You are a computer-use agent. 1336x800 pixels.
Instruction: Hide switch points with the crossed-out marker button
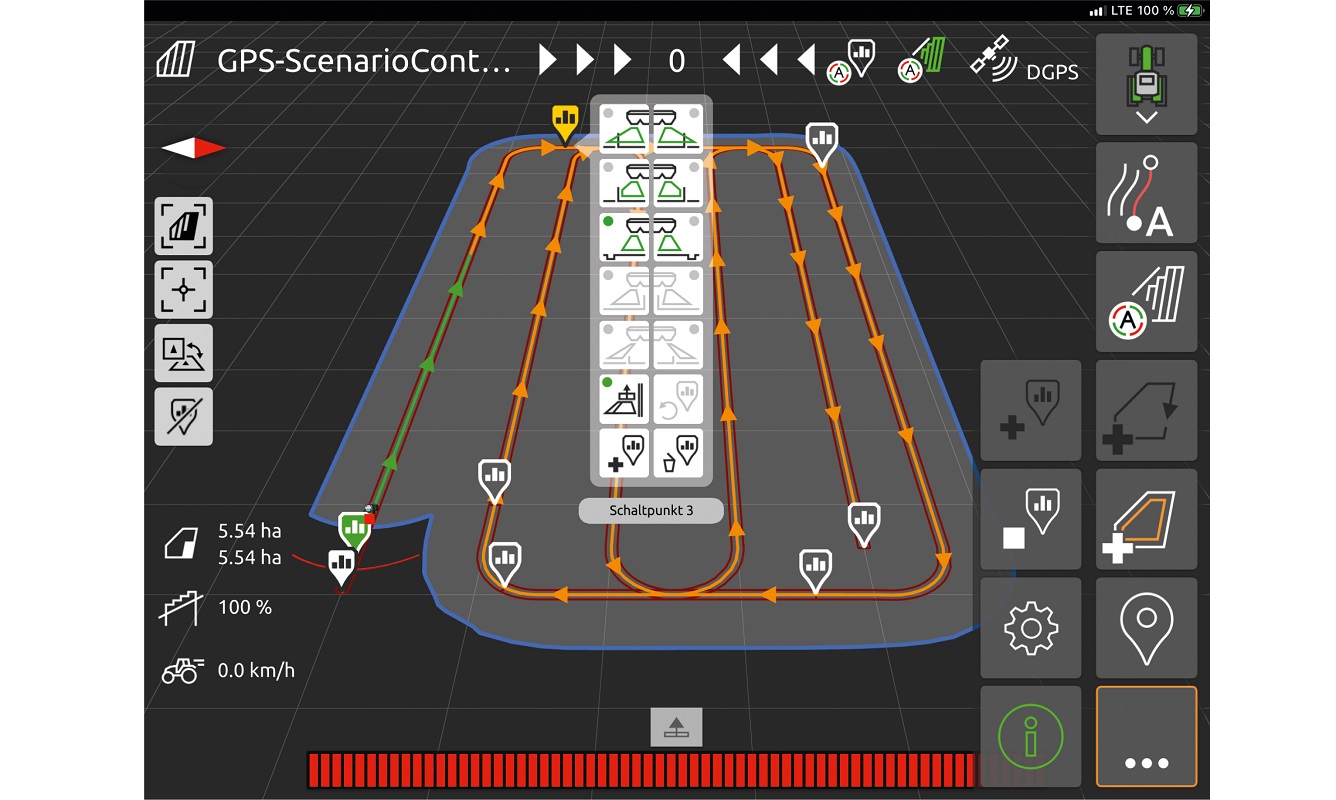coord(183,417)
